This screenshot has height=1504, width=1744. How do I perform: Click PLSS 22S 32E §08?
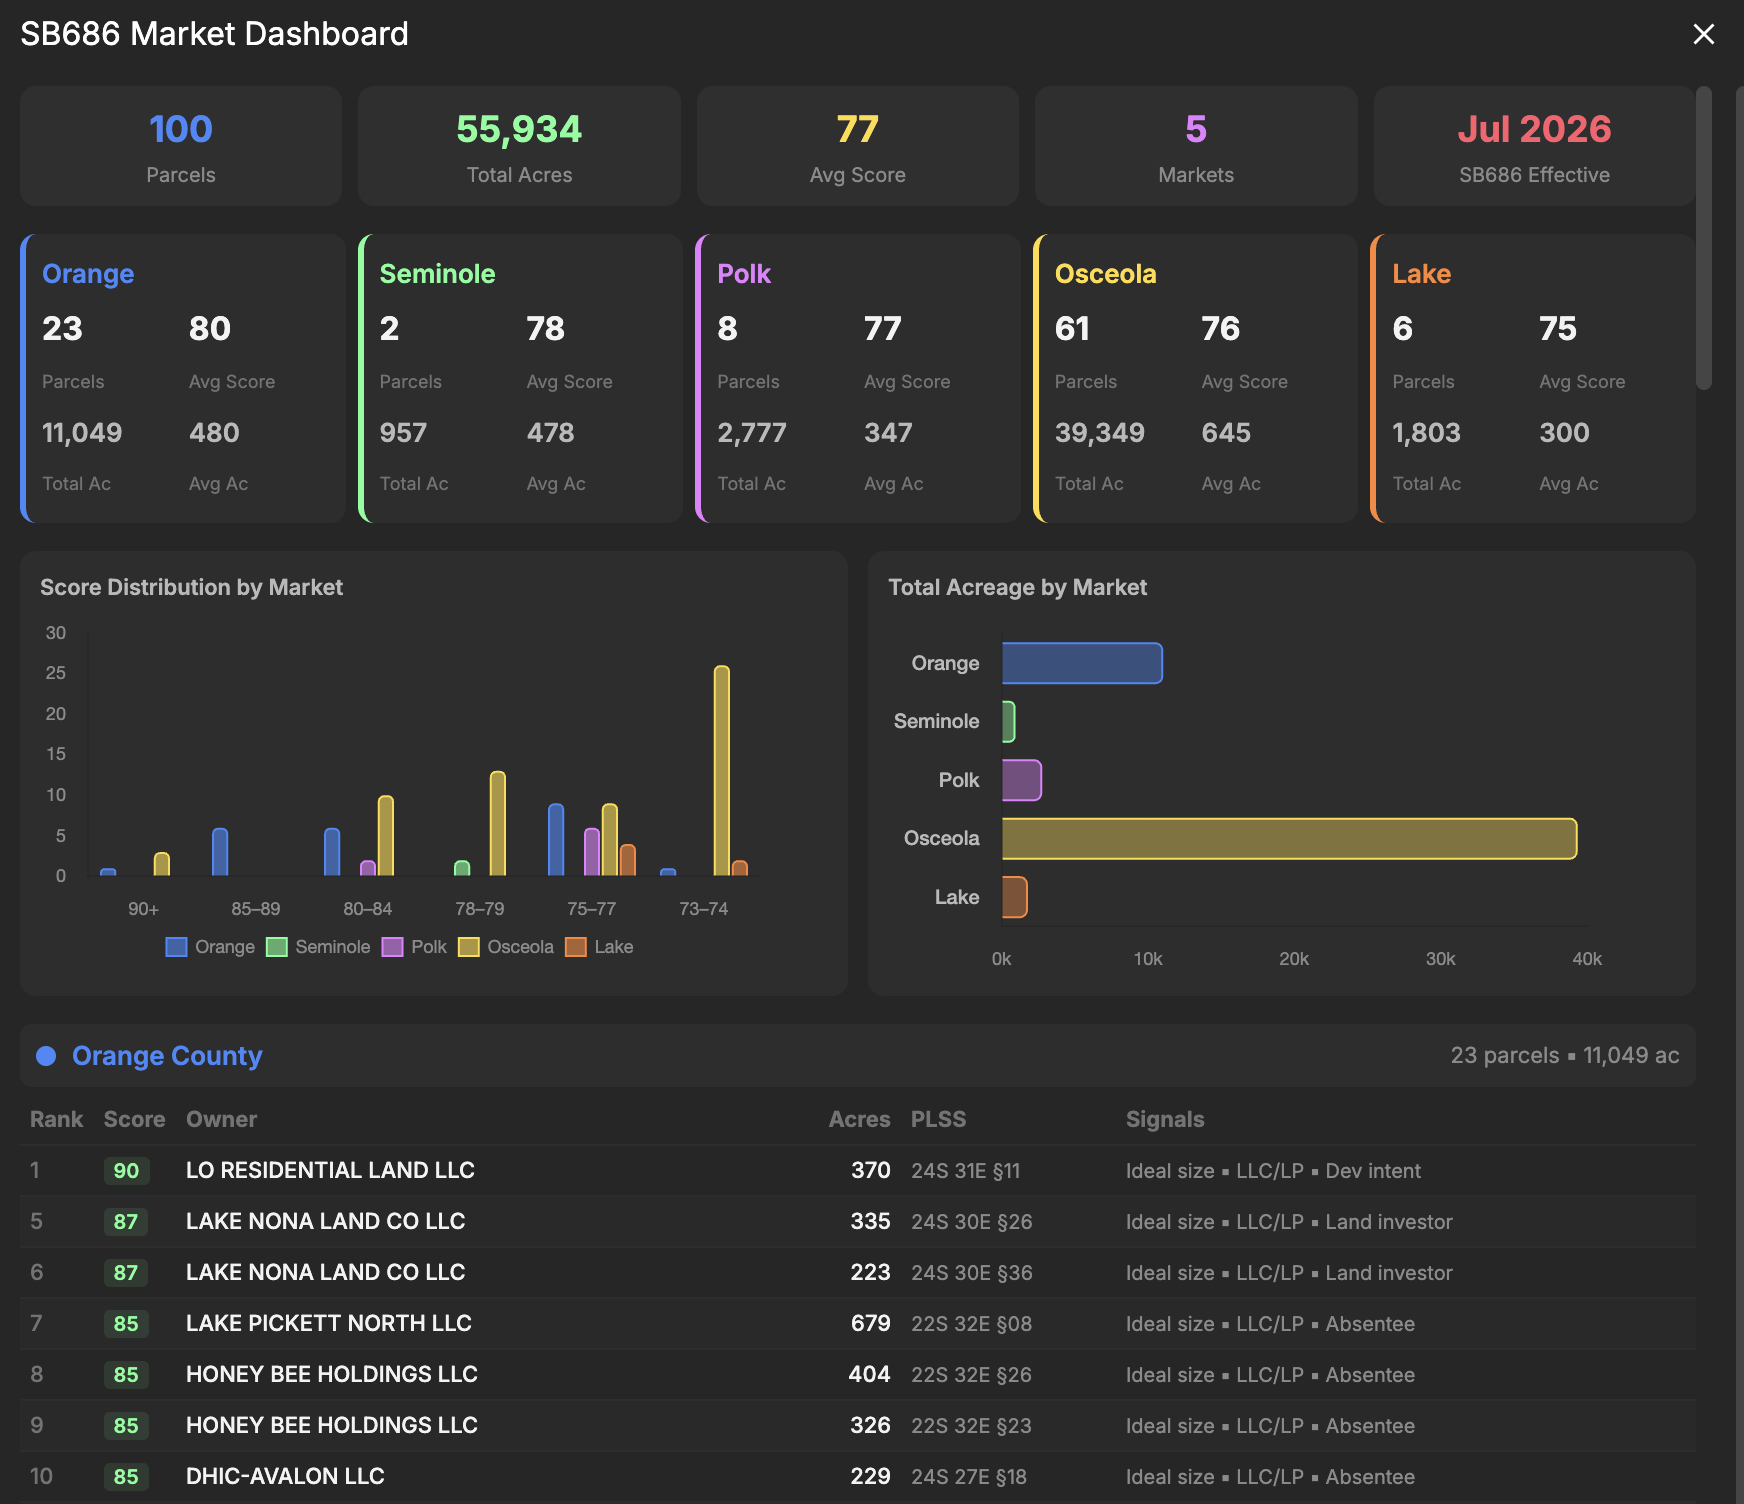[971, 1324]
